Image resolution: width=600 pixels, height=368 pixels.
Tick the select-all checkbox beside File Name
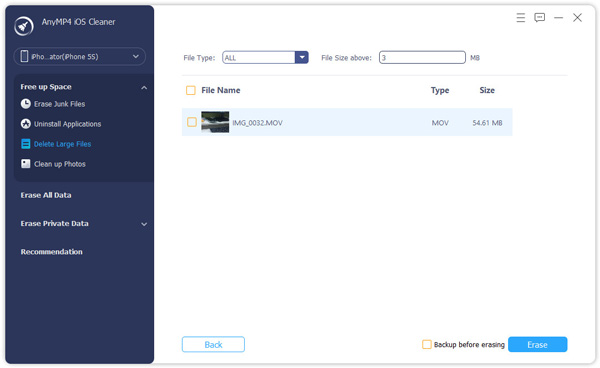point(191,90)
